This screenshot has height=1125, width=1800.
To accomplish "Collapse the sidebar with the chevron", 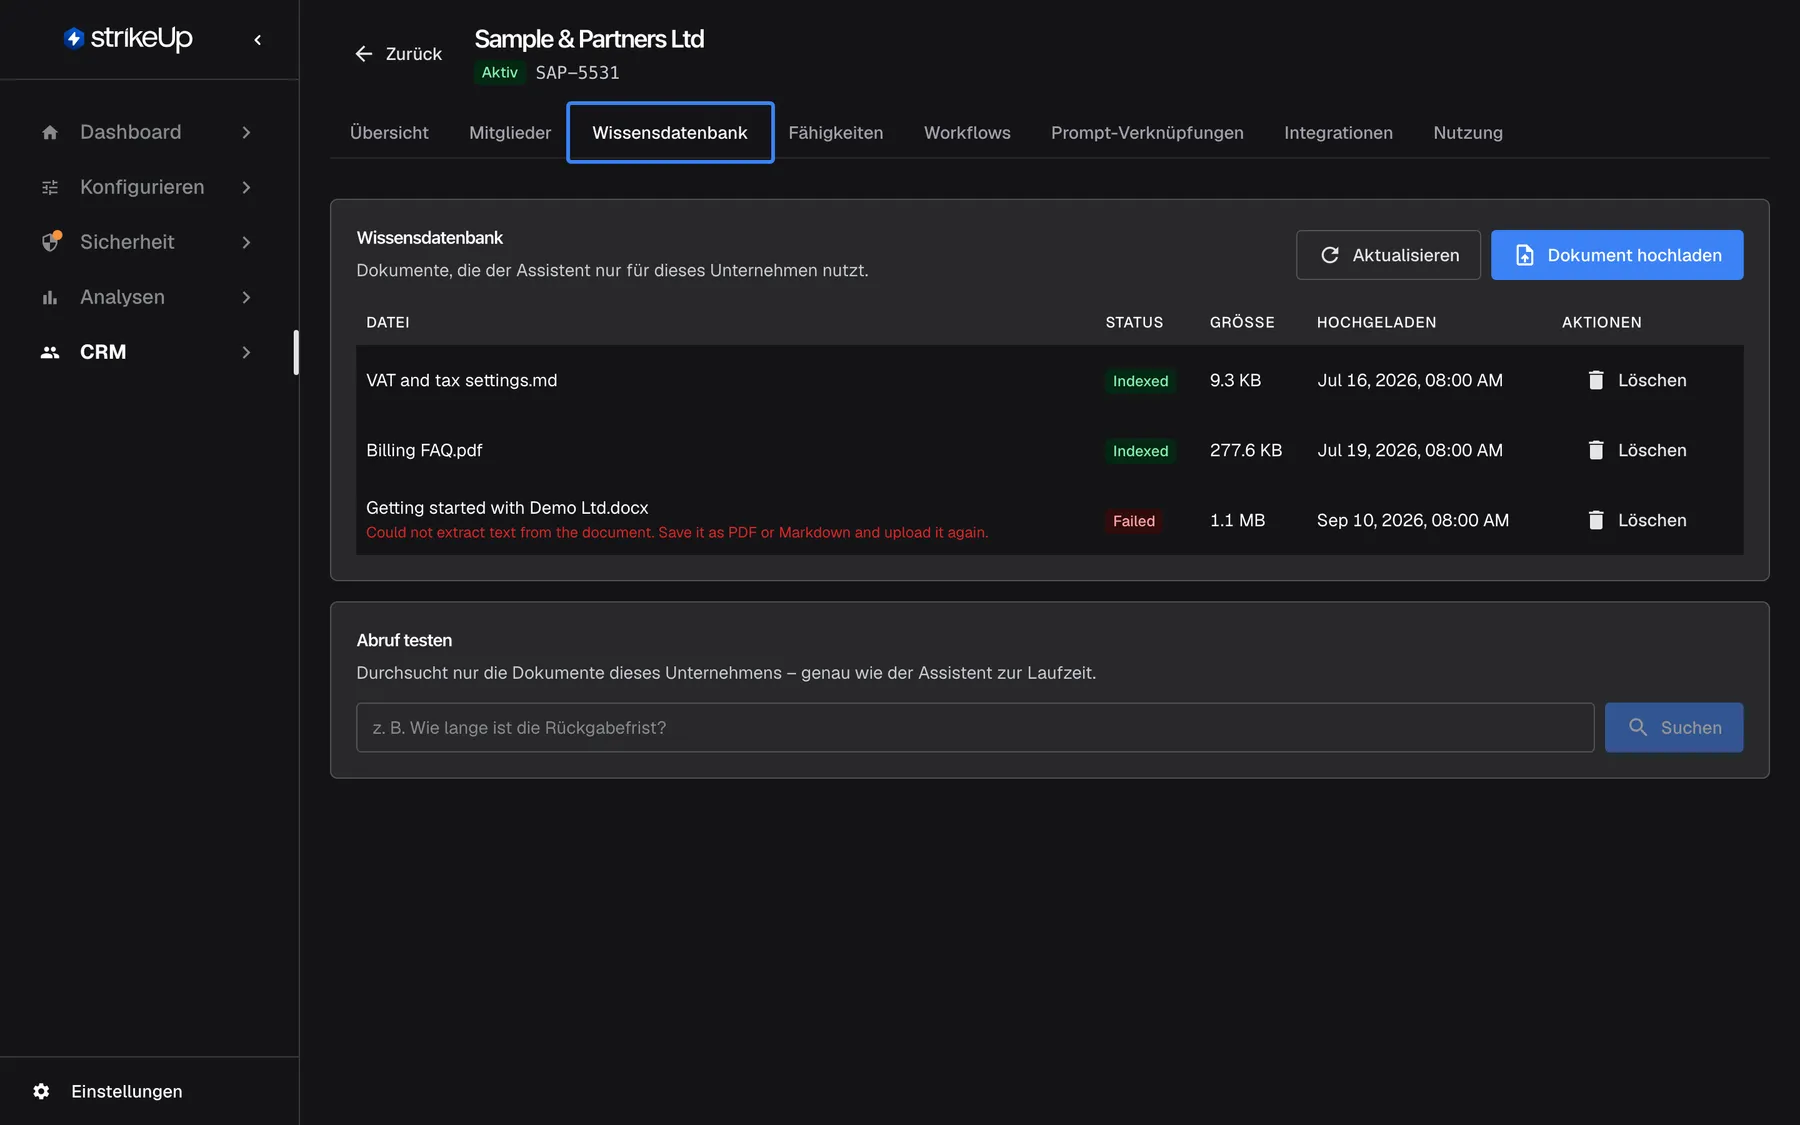I will (258, 40).
